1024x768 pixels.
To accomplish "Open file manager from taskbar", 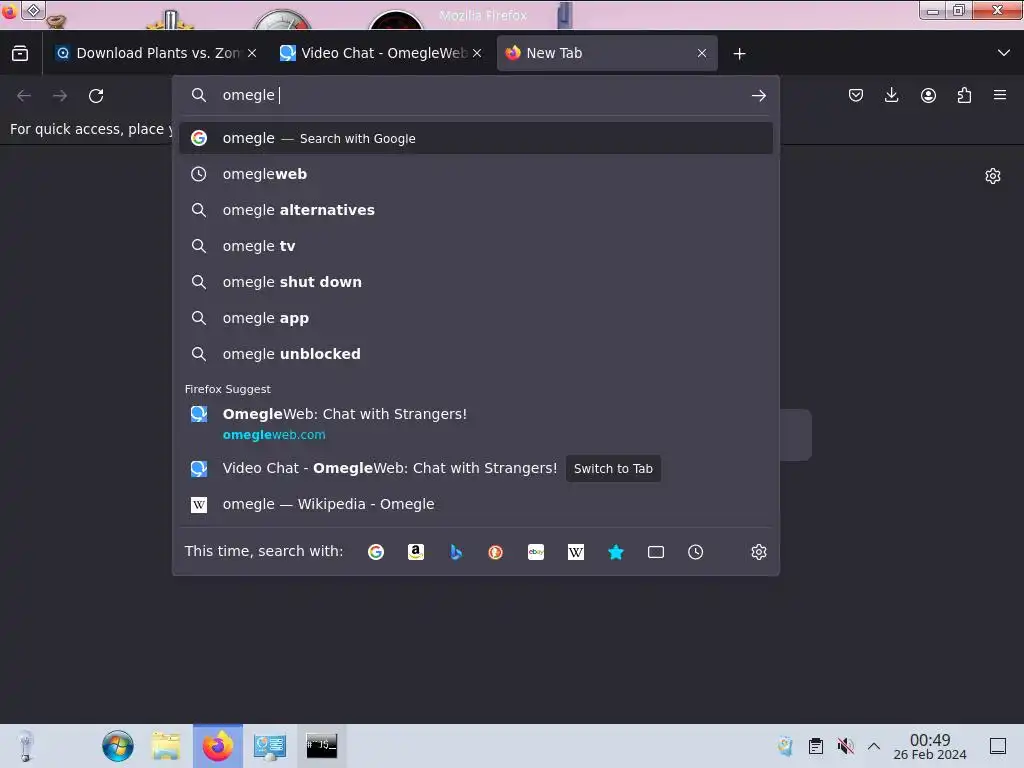I will pos(166,746).
